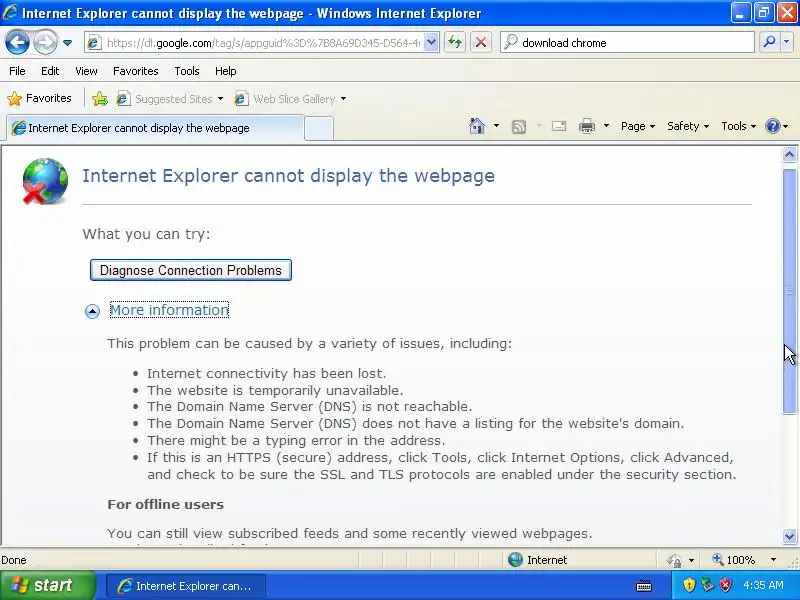The image size is (800, 600).
Task: Click the address bar URL field
Action: 263,43
